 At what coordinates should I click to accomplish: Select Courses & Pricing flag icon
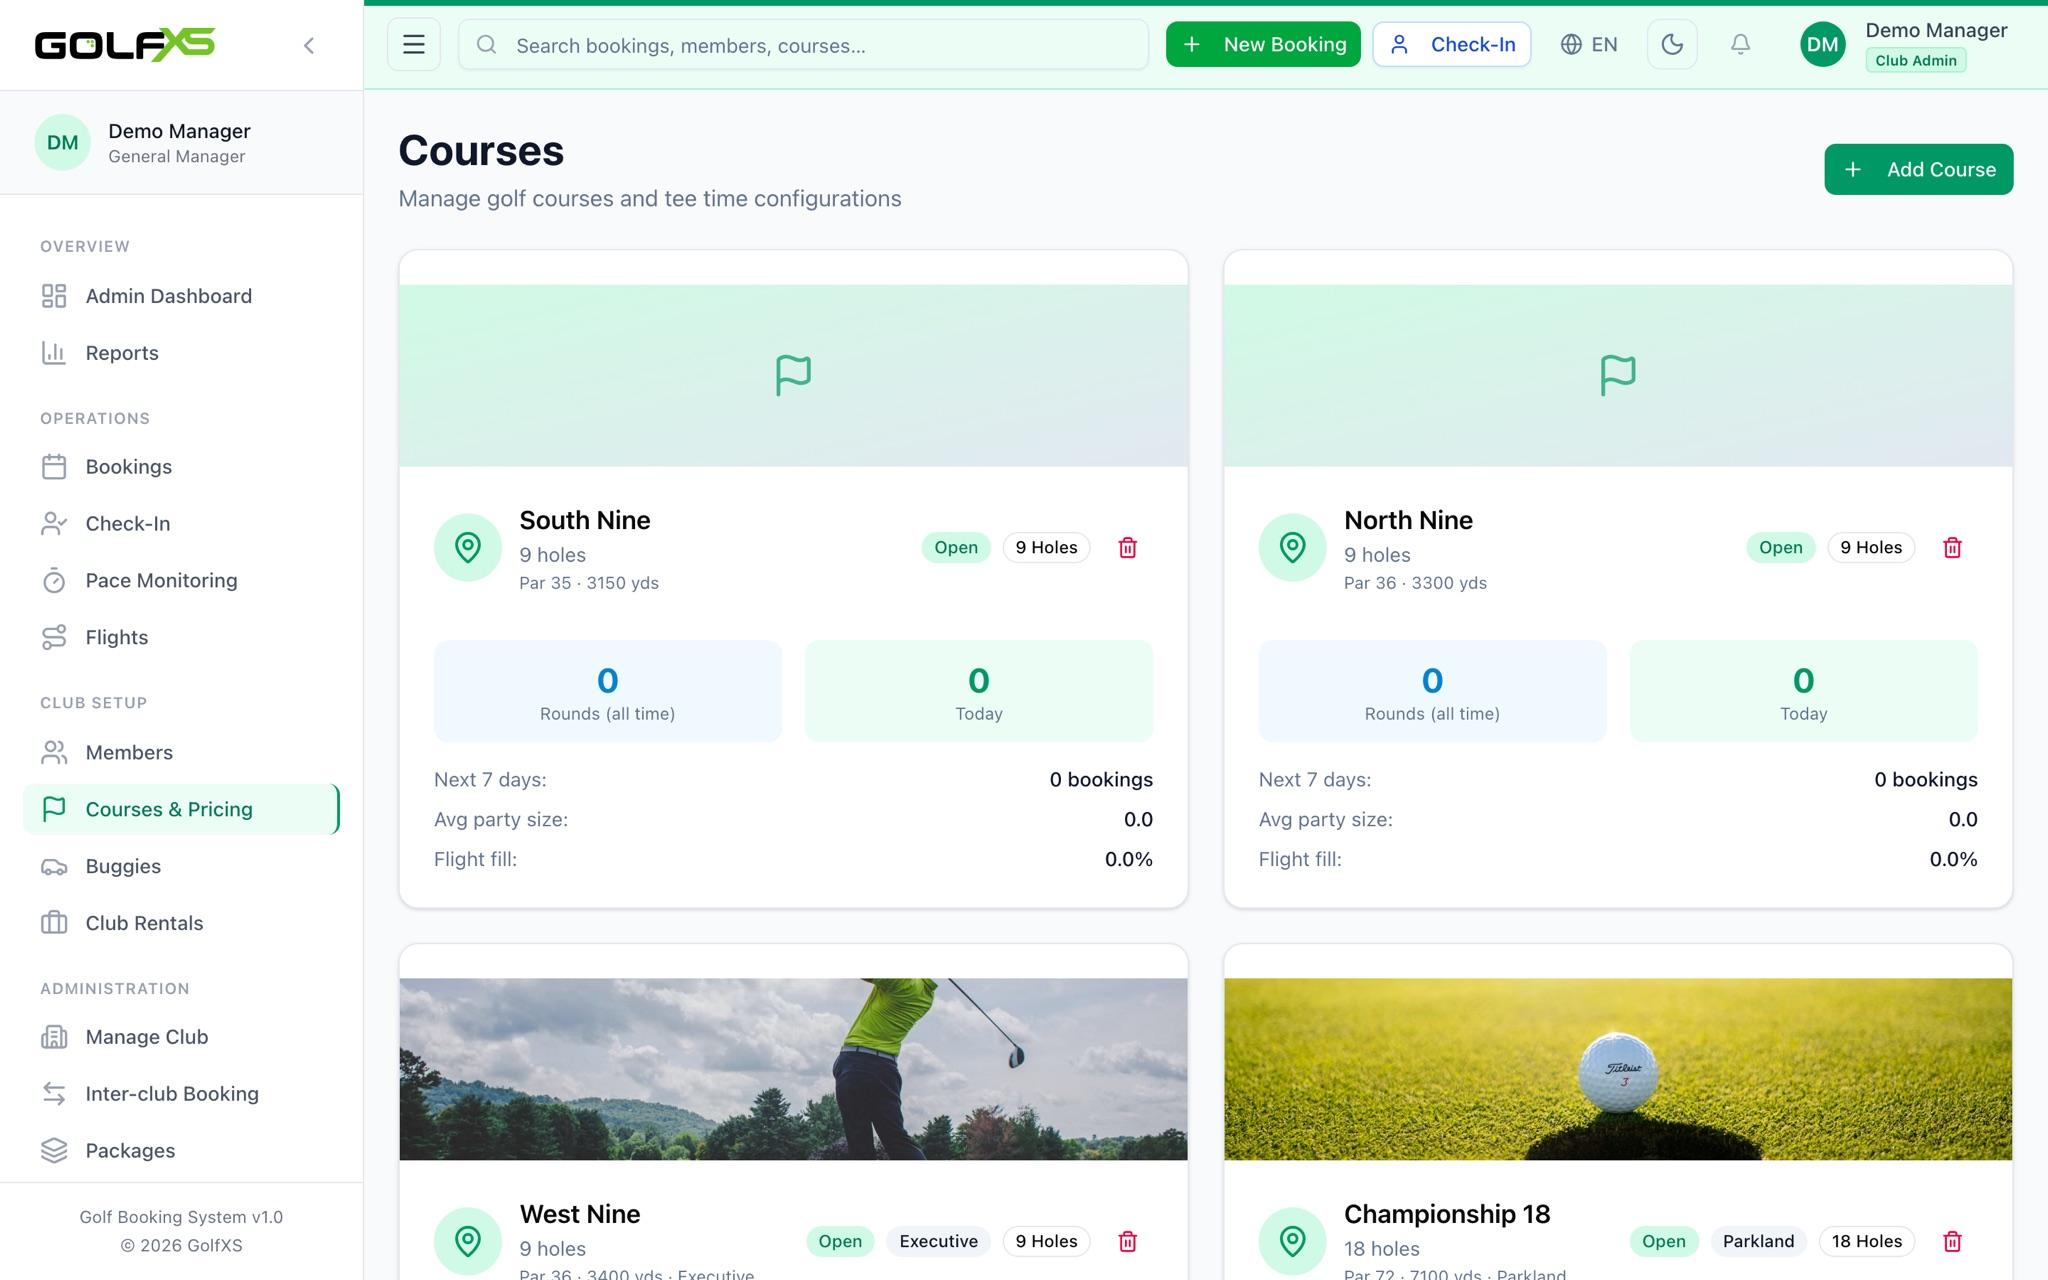tap(54, 809)
